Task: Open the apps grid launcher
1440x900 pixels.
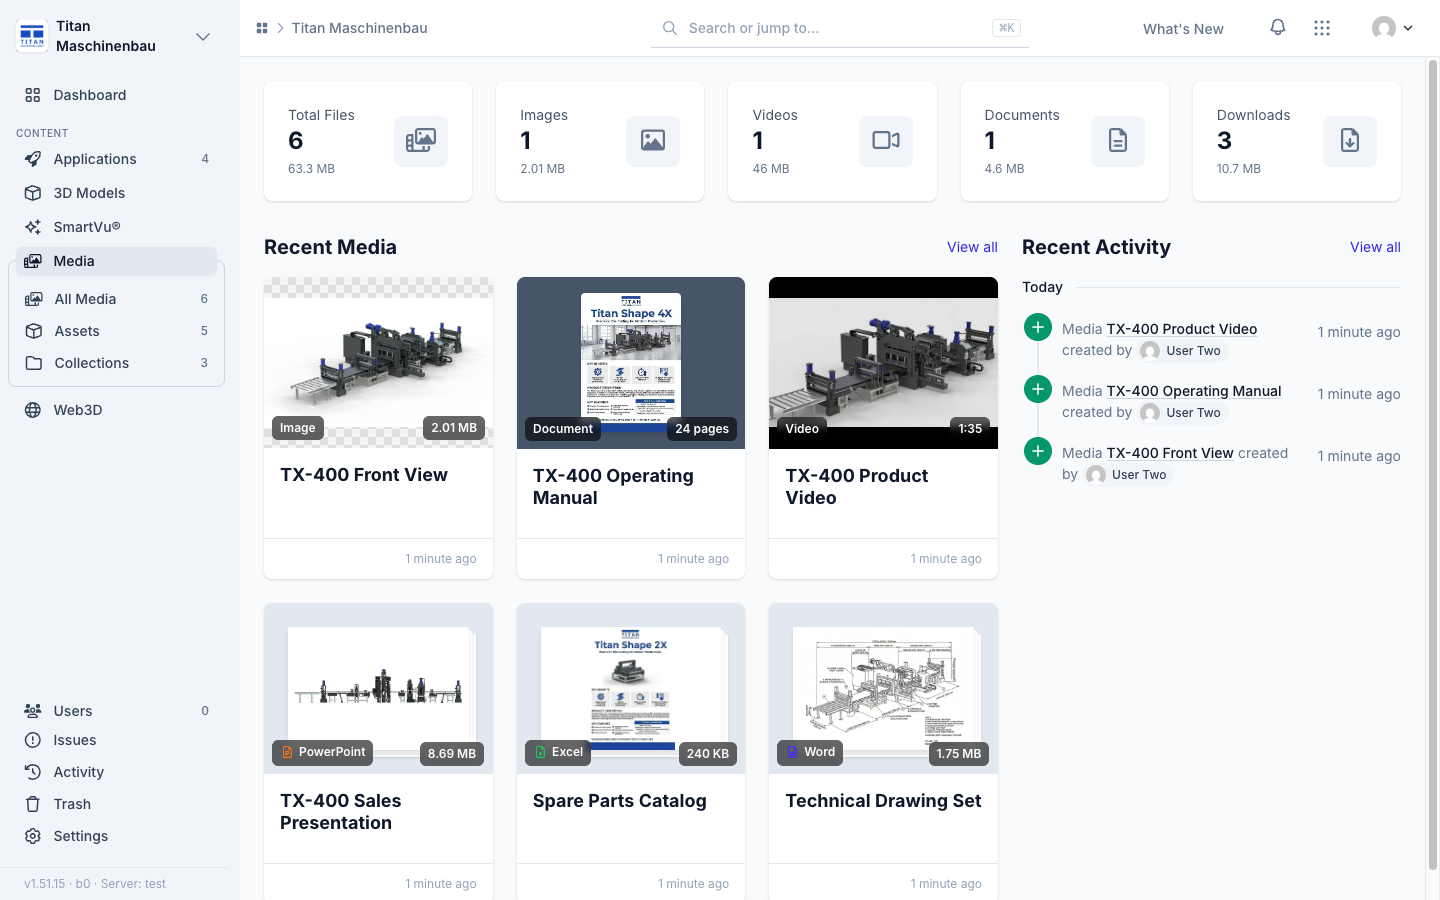Action: click(1322, 28)
